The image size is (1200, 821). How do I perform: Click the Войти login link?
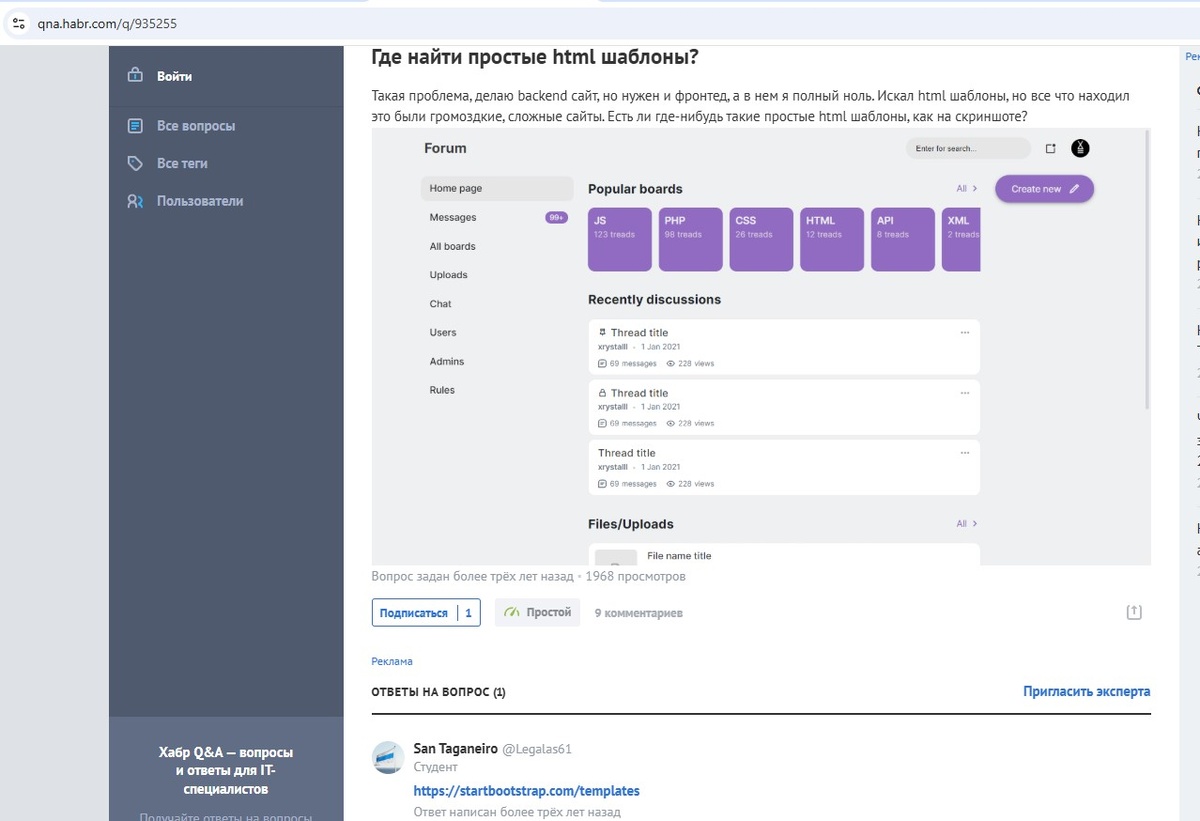(x=174, y=76)
